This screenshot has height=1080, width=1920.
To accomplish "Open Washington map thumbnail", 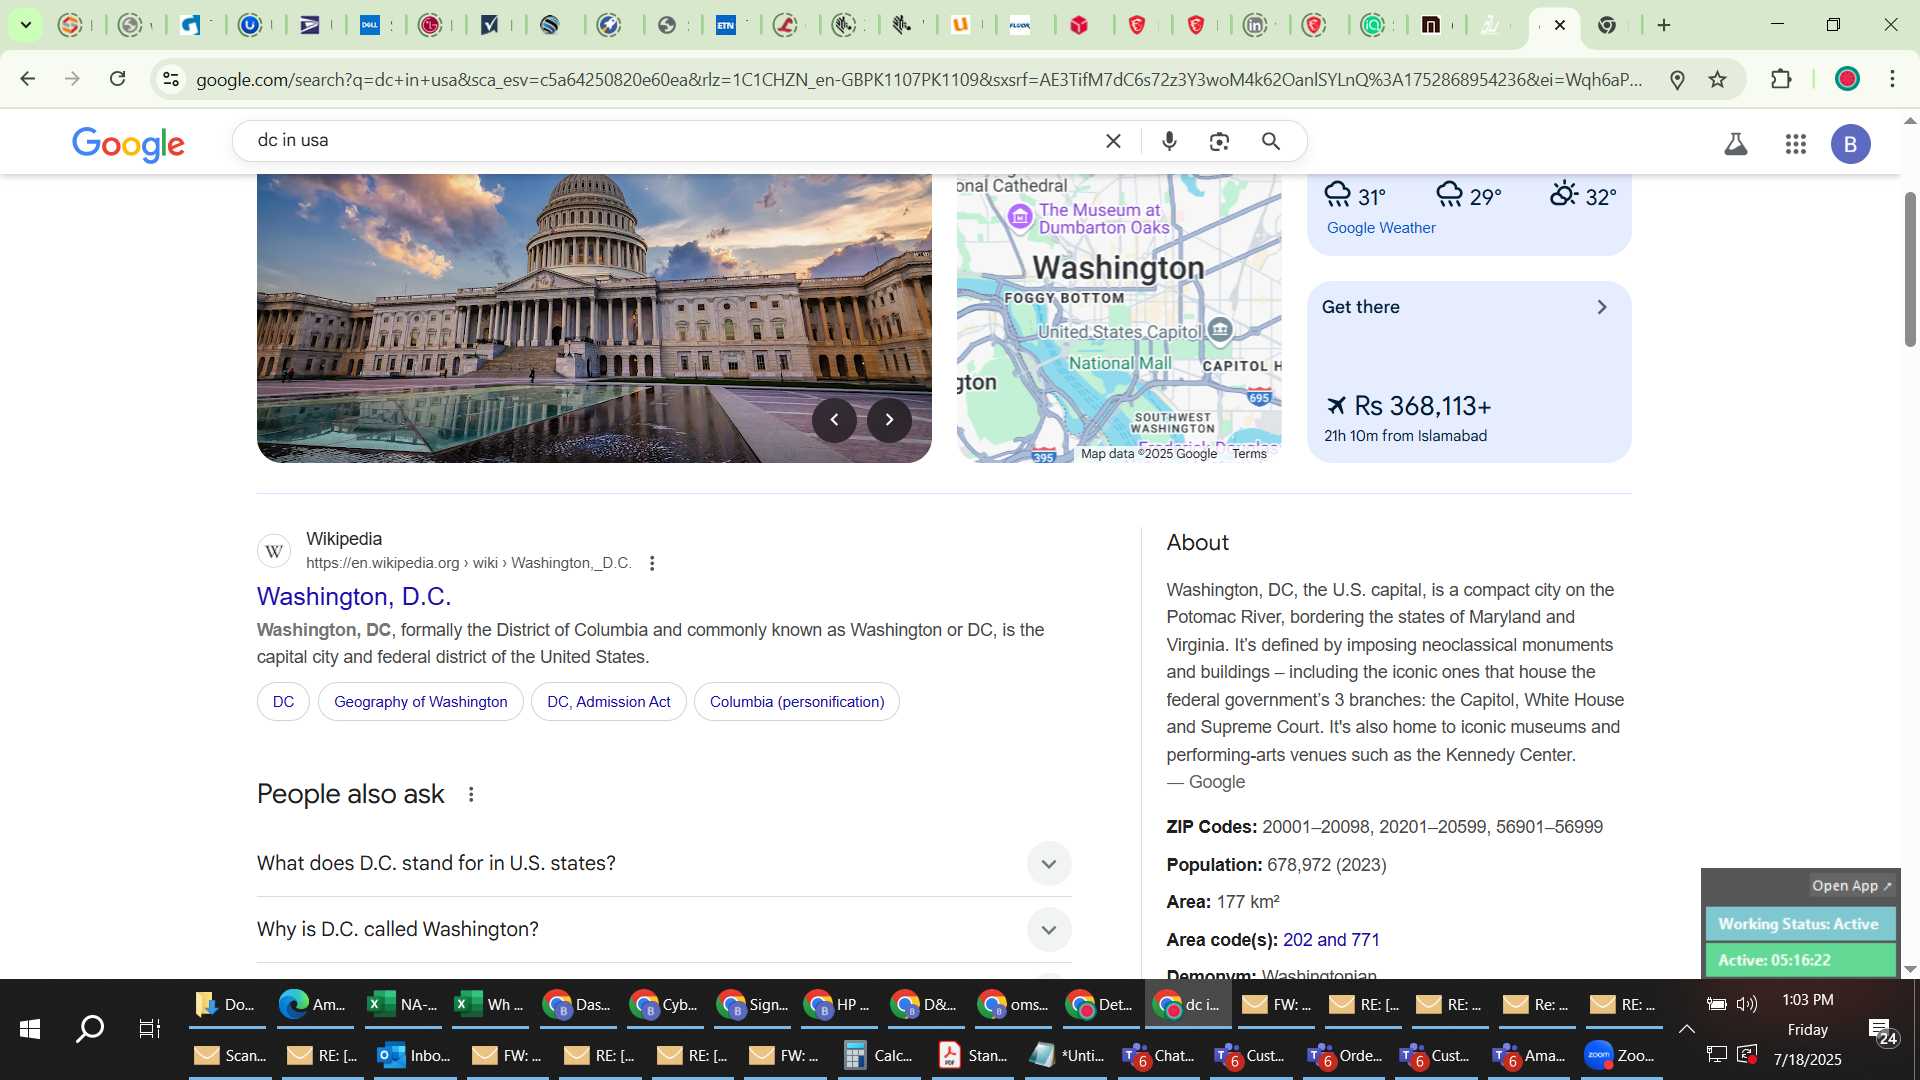I will click(1119, 318).
